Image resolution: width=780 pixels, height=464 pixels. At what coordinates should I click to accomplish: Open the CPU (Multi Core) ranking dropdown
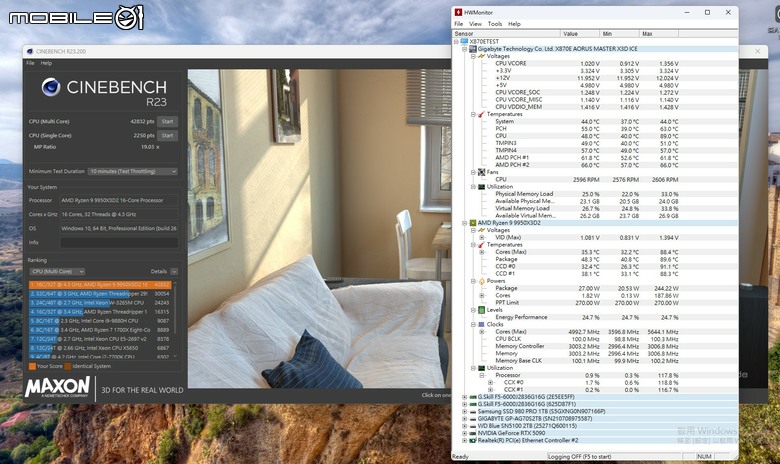(x=57, y=272)
